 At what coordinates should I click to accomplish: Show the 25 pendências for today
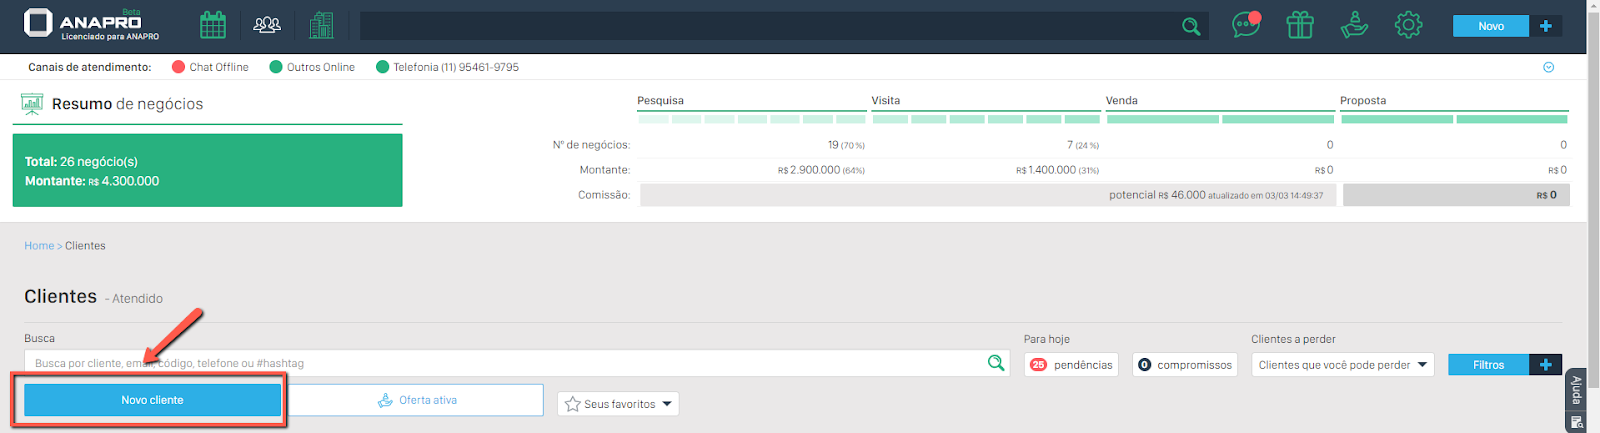[x=1071, y=365]
